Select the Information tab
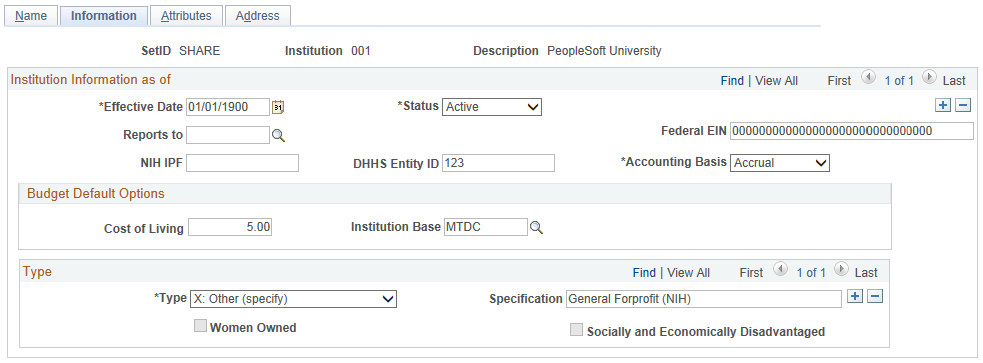983x363 pixels. click(103, 16)
